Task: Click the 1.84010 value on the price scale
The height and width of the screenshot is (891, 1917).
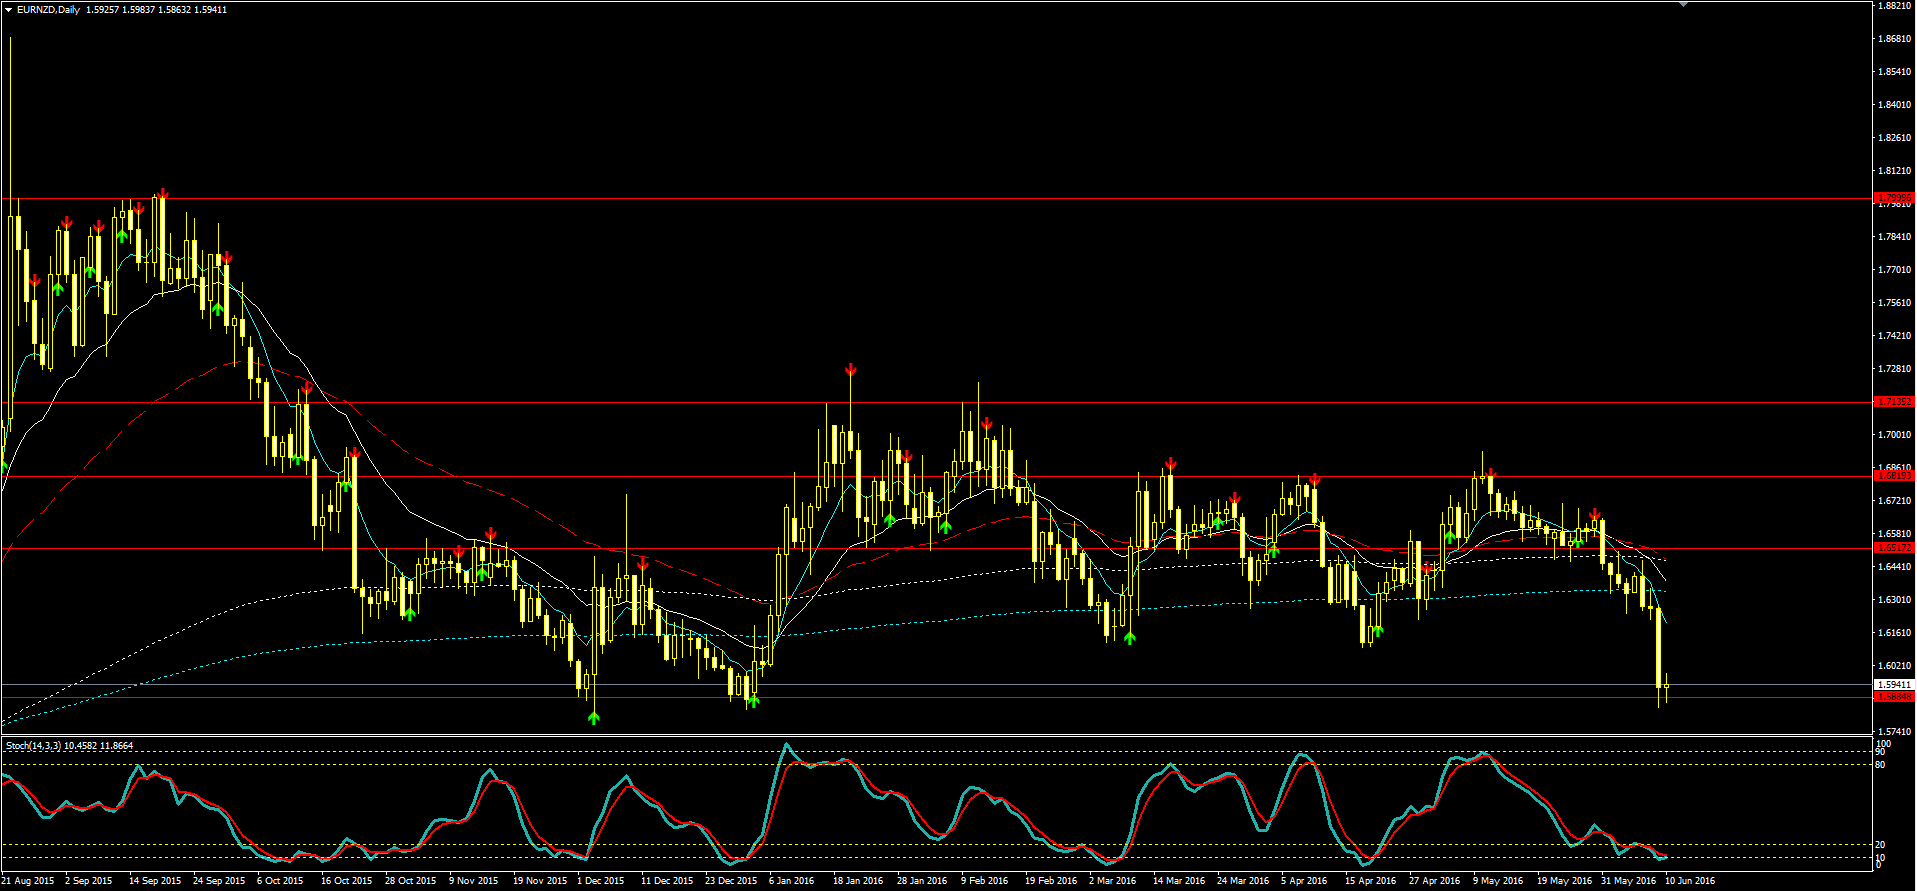Action: coord(1895,105)
